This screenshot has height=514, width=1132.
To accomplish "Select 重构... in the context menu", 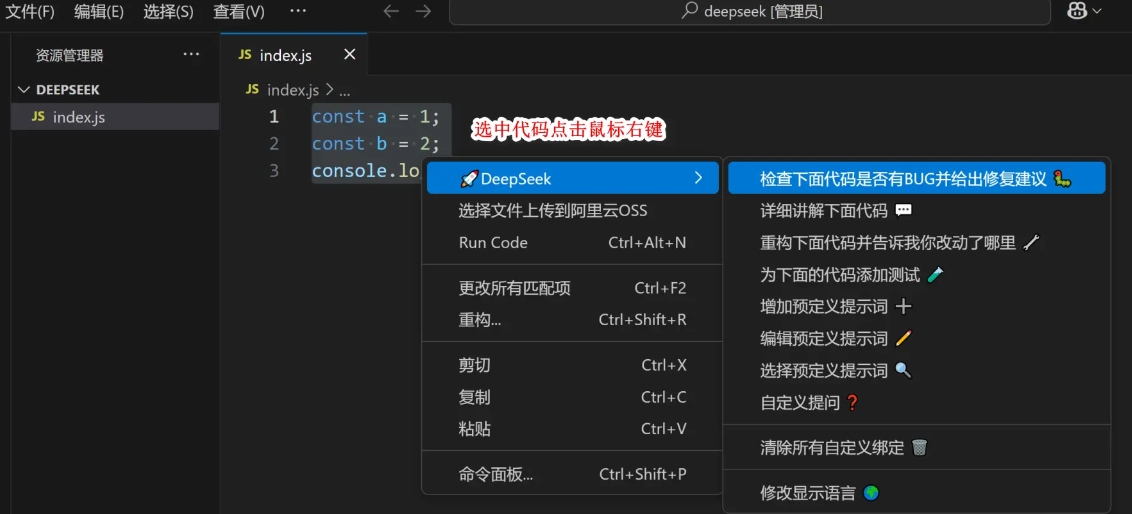I will [x=572, y=320].
